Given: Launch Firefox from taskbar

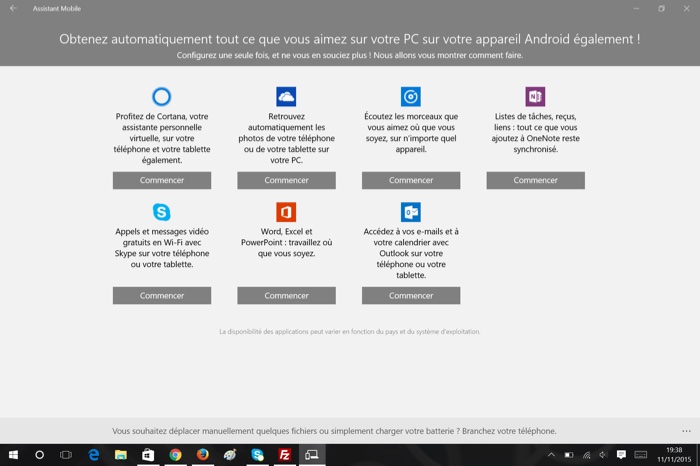Looking at the screenshot, I should pyautogui.click(x=203, y=455).
